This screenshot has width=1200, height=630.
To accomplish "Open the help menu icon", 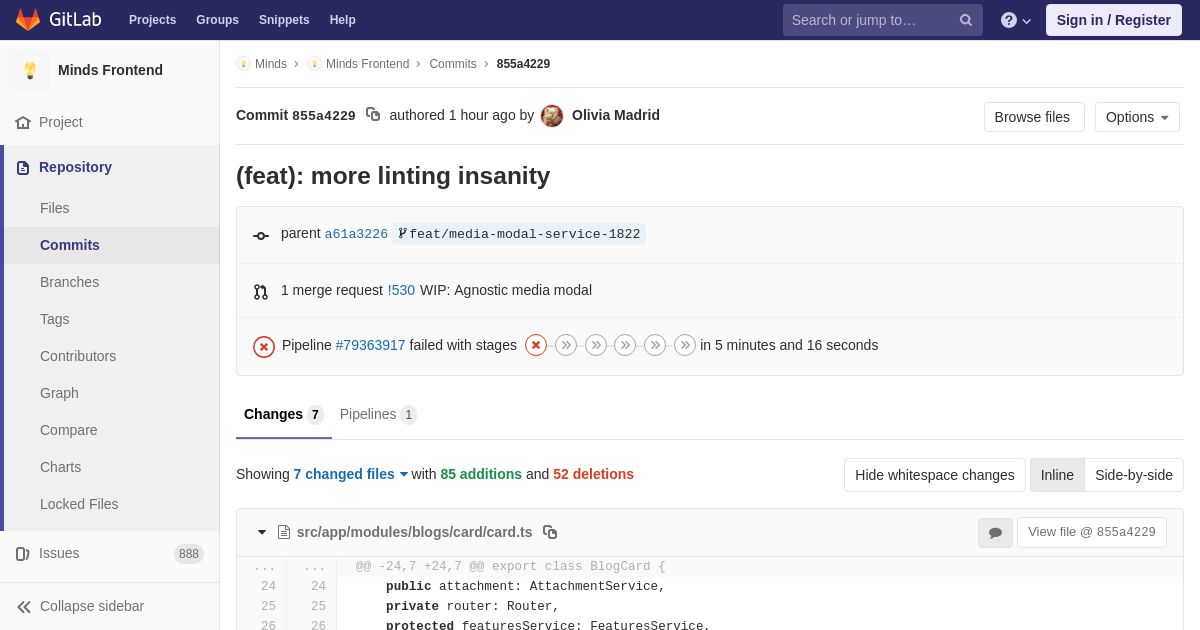I will coord(1009,20).
